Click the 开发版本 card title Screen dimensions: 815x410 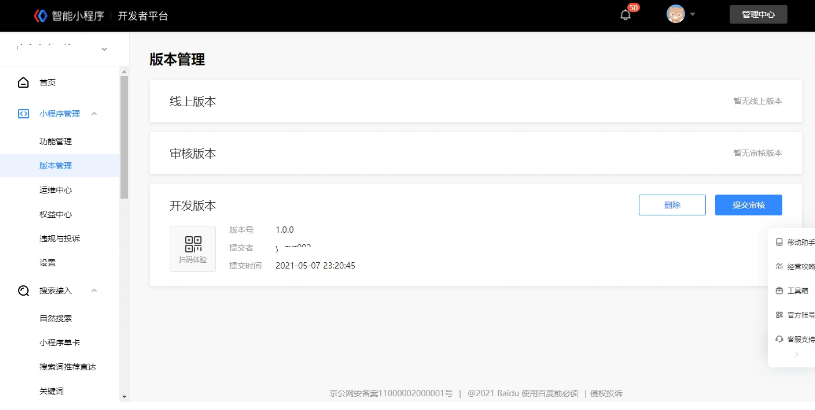click(x=193, y=205)
